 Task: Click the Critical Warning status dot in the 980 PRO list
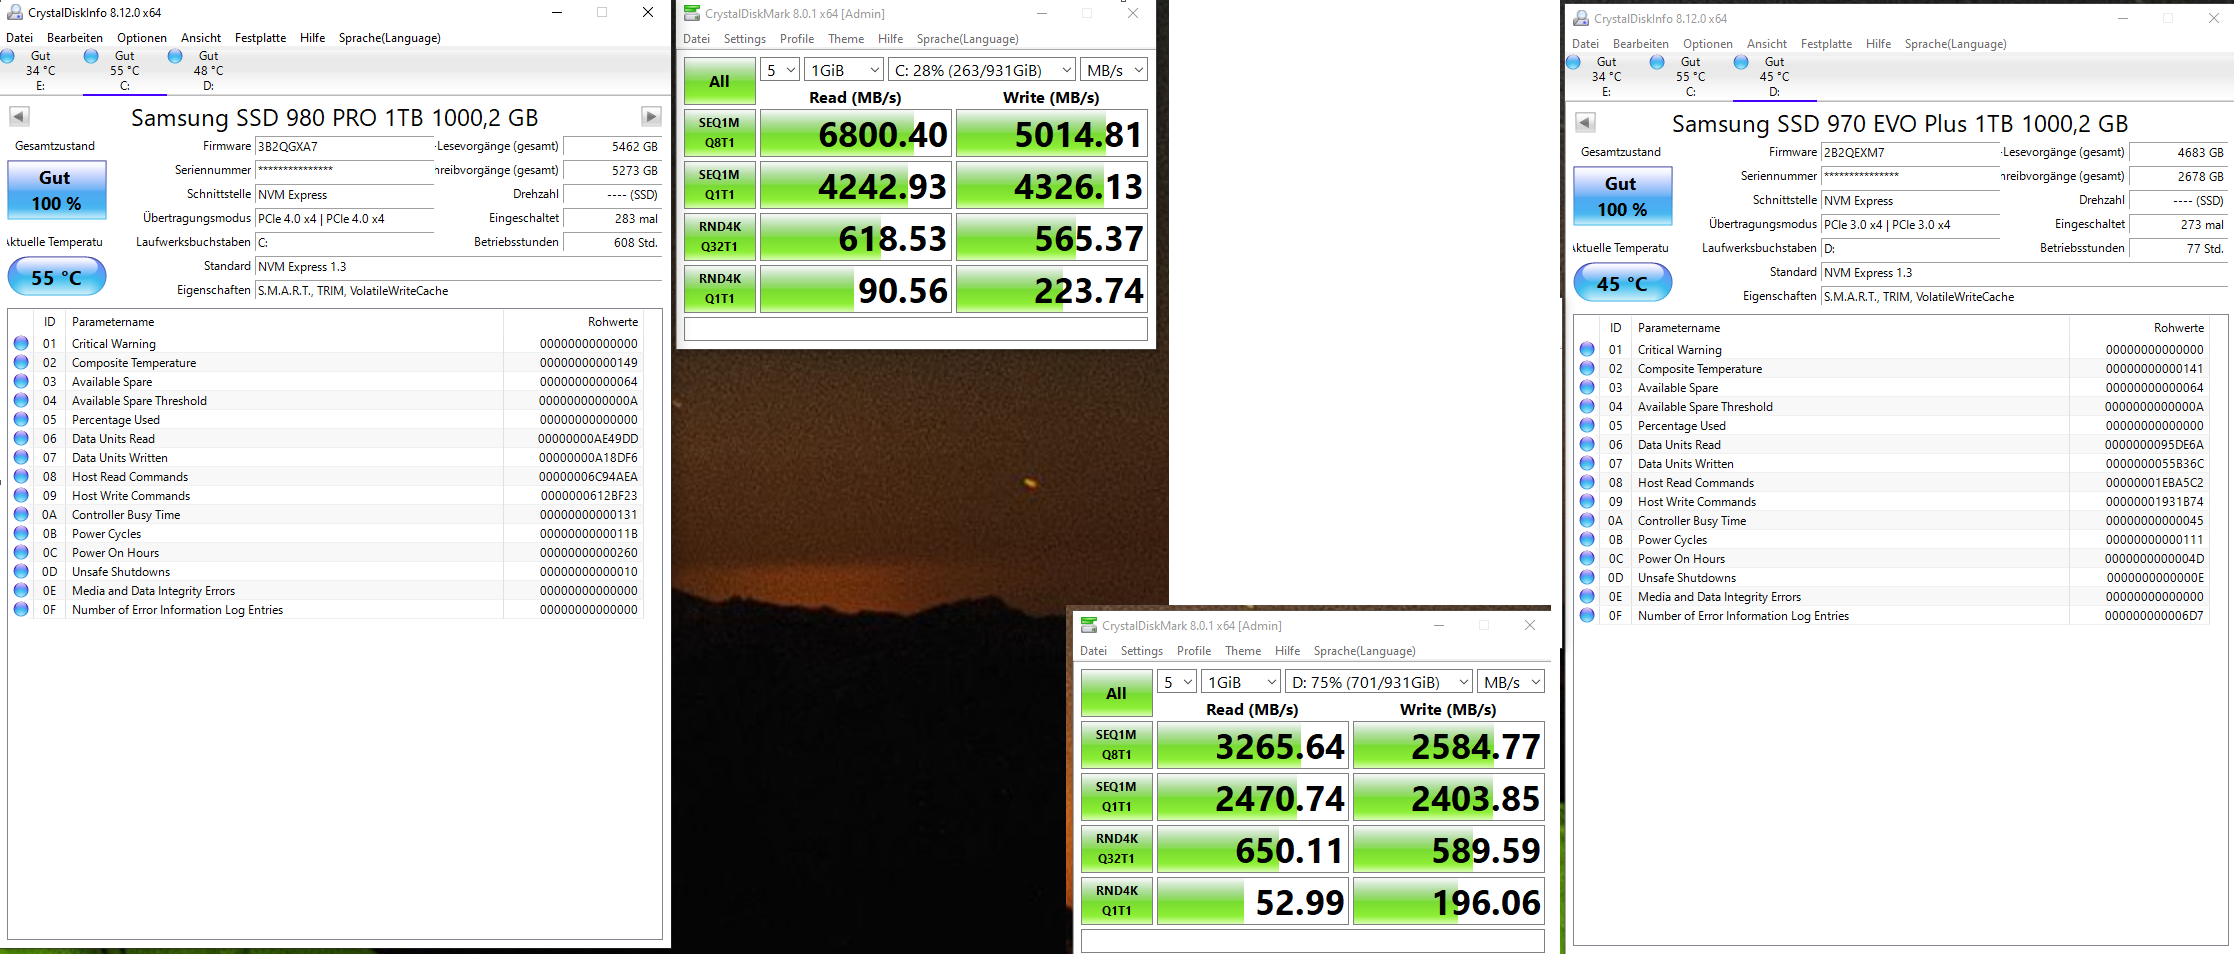(x=21, y=343)
